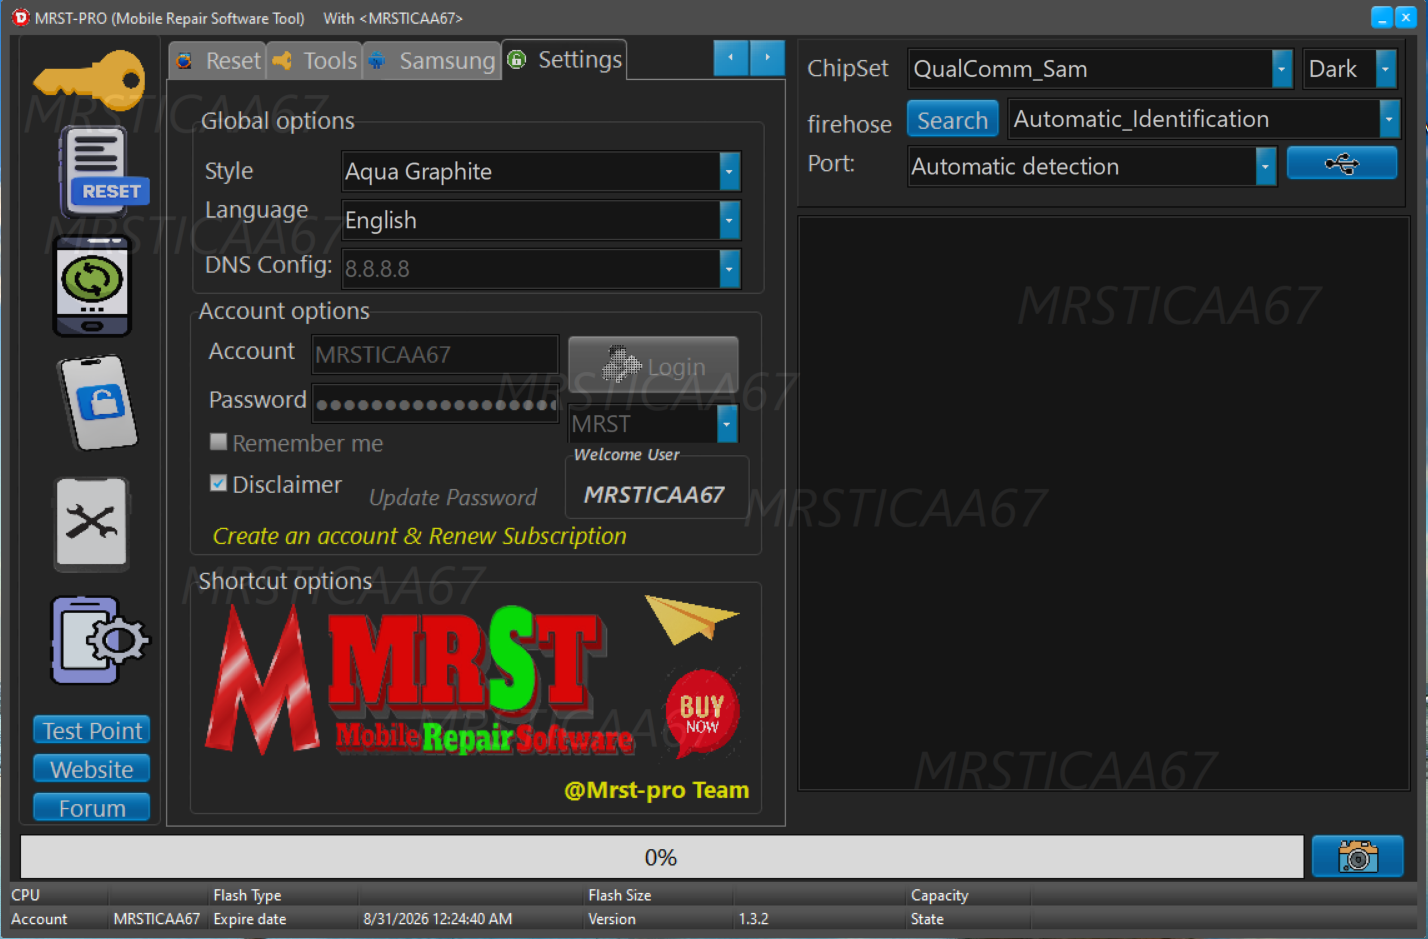Click the status bar Account value MRSTICAA67
This screenshot has width=1428, height=939.
pyautogui.click(x=156, y=919)
